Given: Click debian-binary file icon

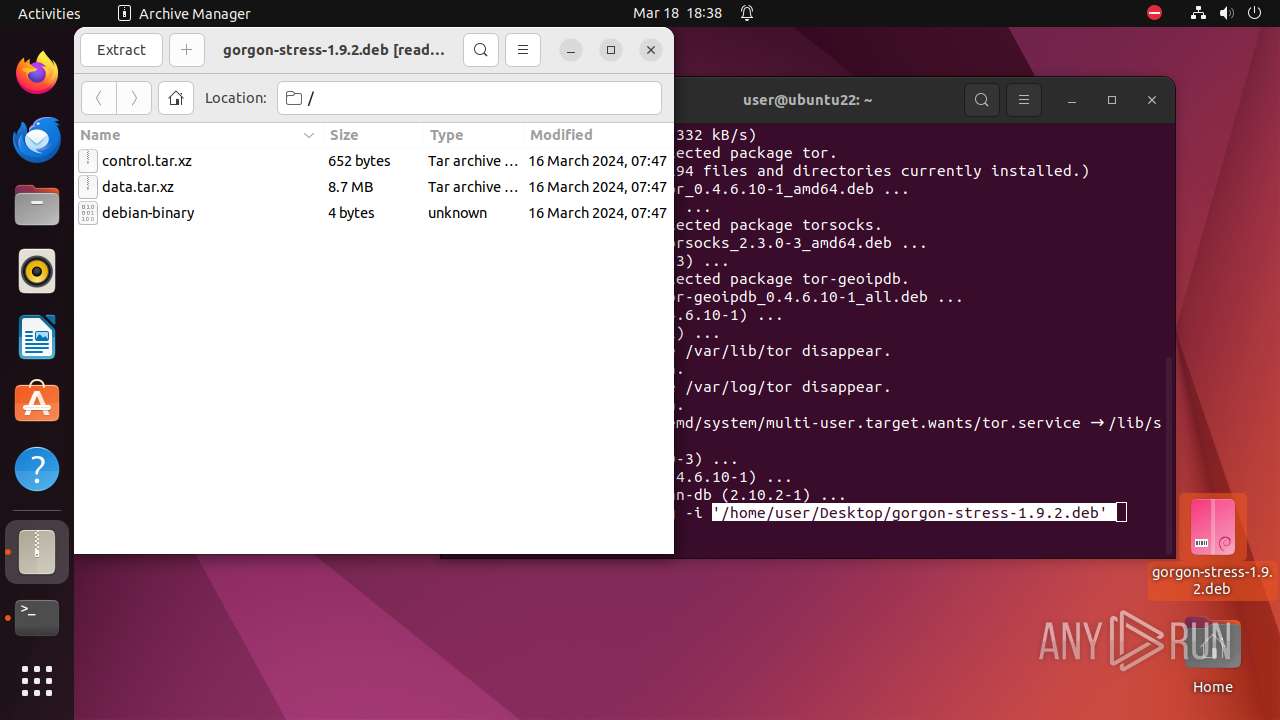Looking at the screenshot, I should (88, 213).
